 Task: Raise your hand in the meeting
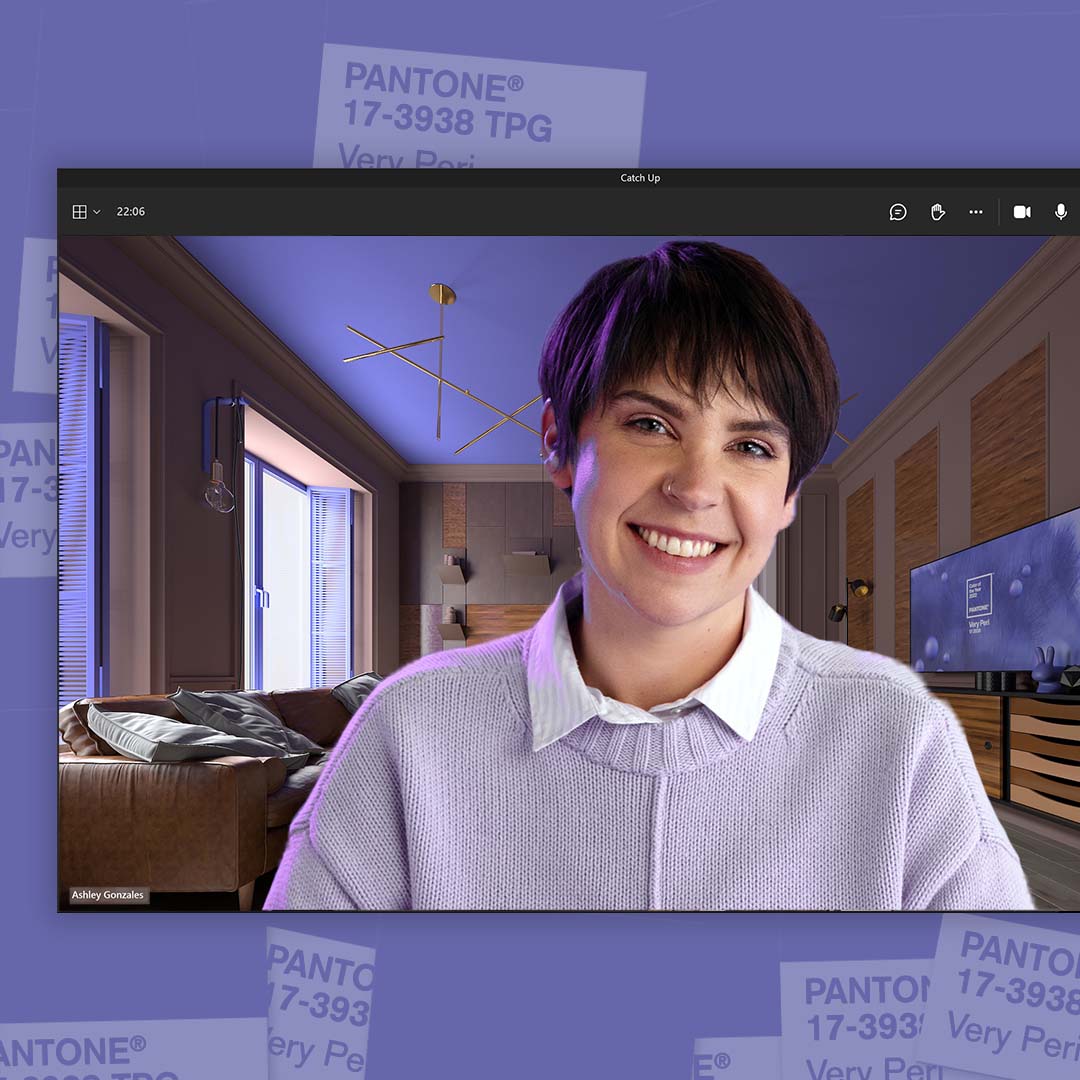pyautogui.click(x=937, y=211)
